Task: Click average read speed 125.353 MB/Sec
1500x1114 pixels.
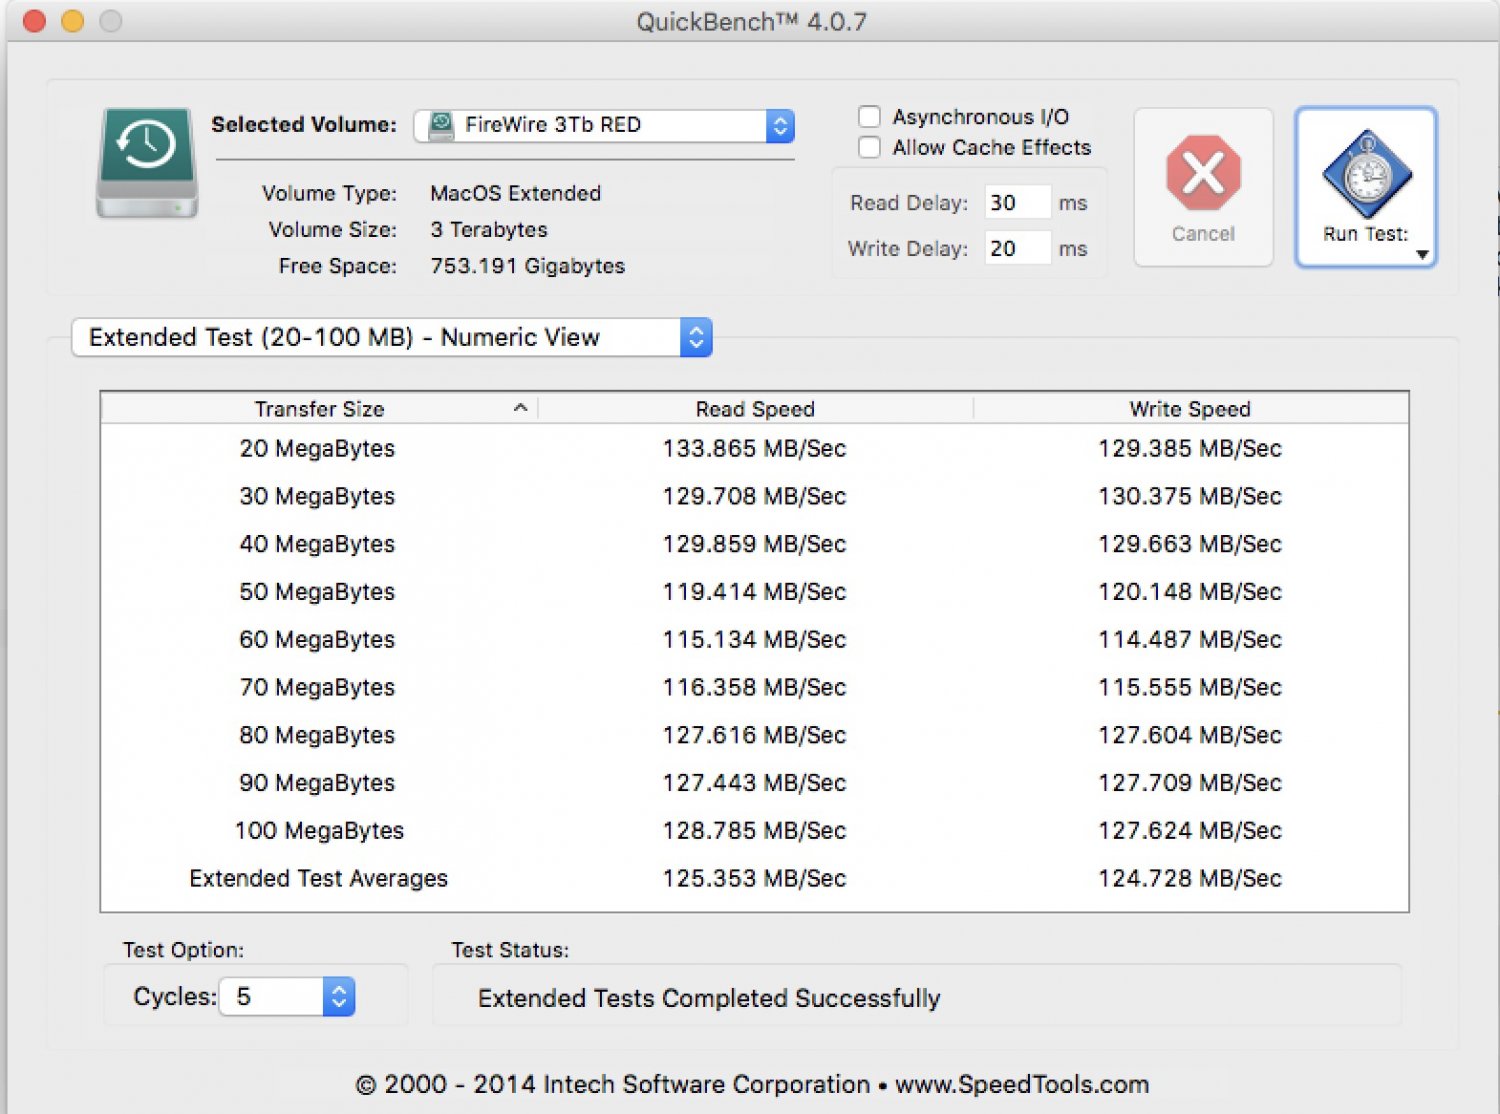Action: (755, 878)
